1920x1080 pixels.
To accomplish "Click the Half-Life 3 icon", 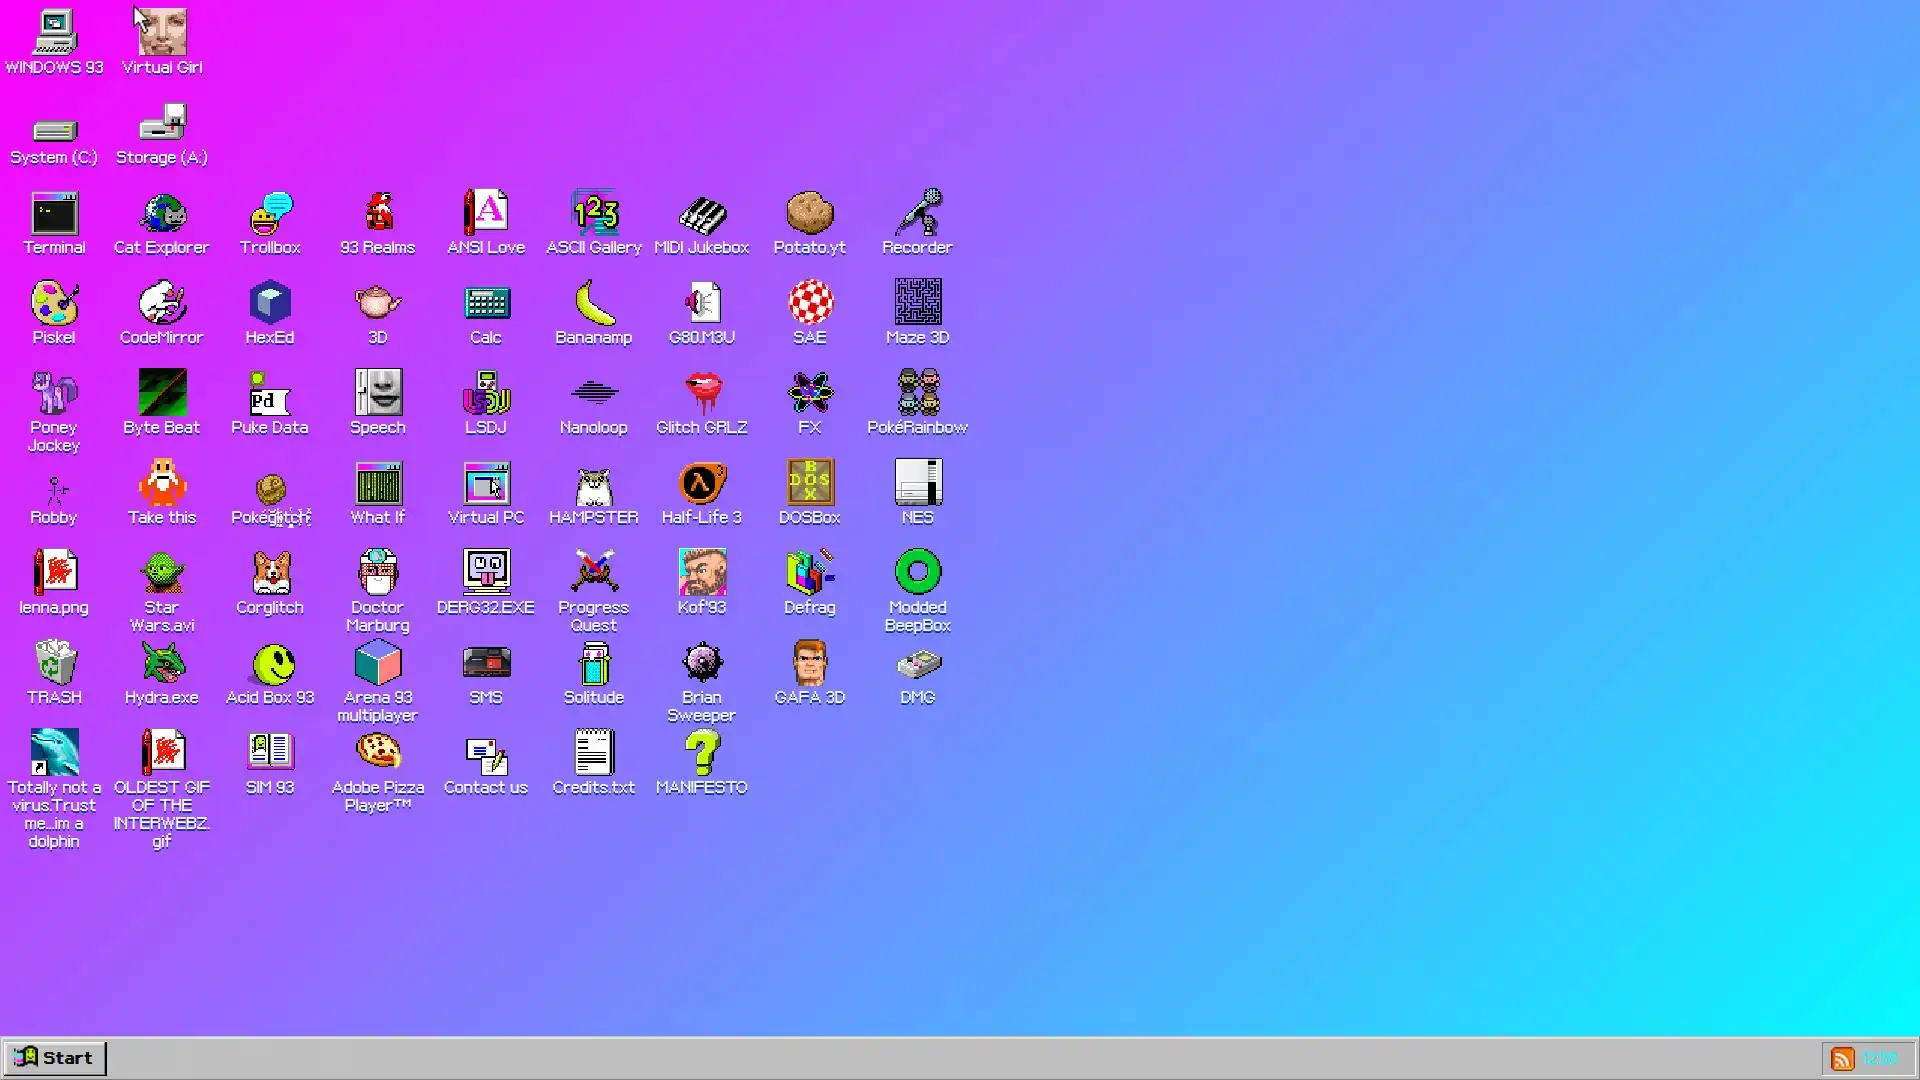I will (x=702, y=484).
